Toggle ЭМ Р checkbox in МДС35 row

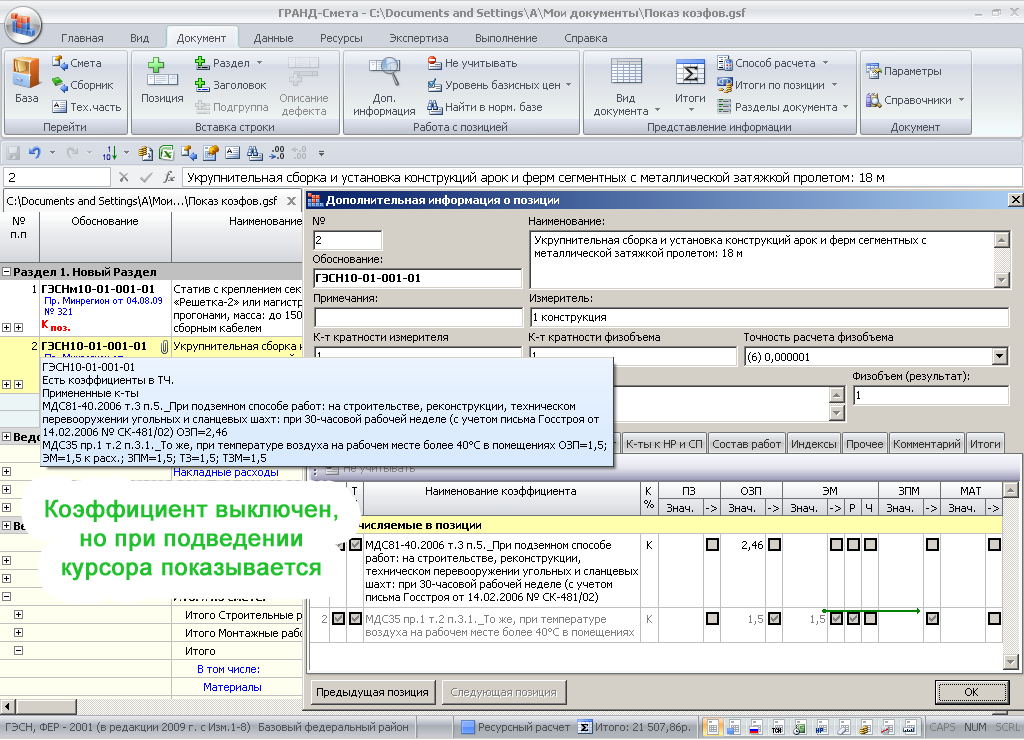point(853,619)
